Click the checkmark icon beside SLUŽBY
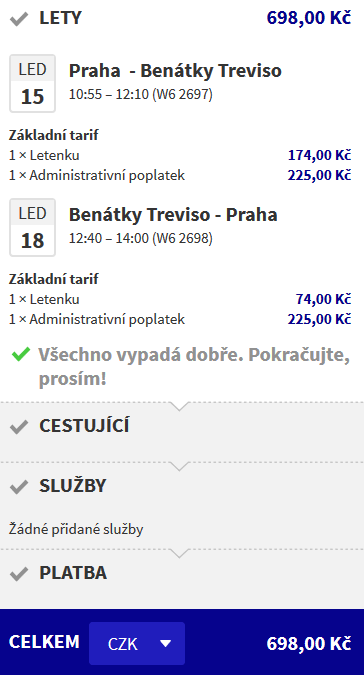364x675 pixels. click(x=19, y=487)
